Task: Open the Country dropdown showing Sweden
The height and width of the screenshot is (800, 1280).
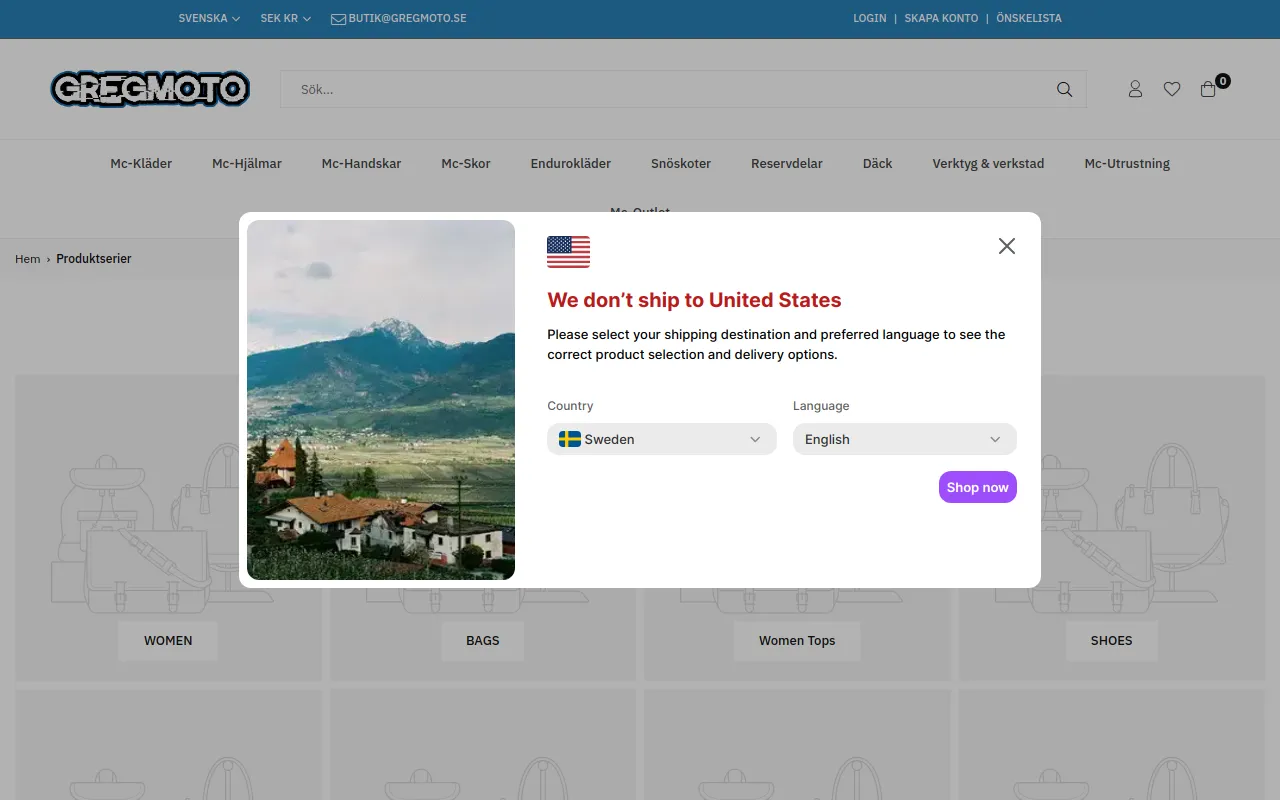Action: 662,439
